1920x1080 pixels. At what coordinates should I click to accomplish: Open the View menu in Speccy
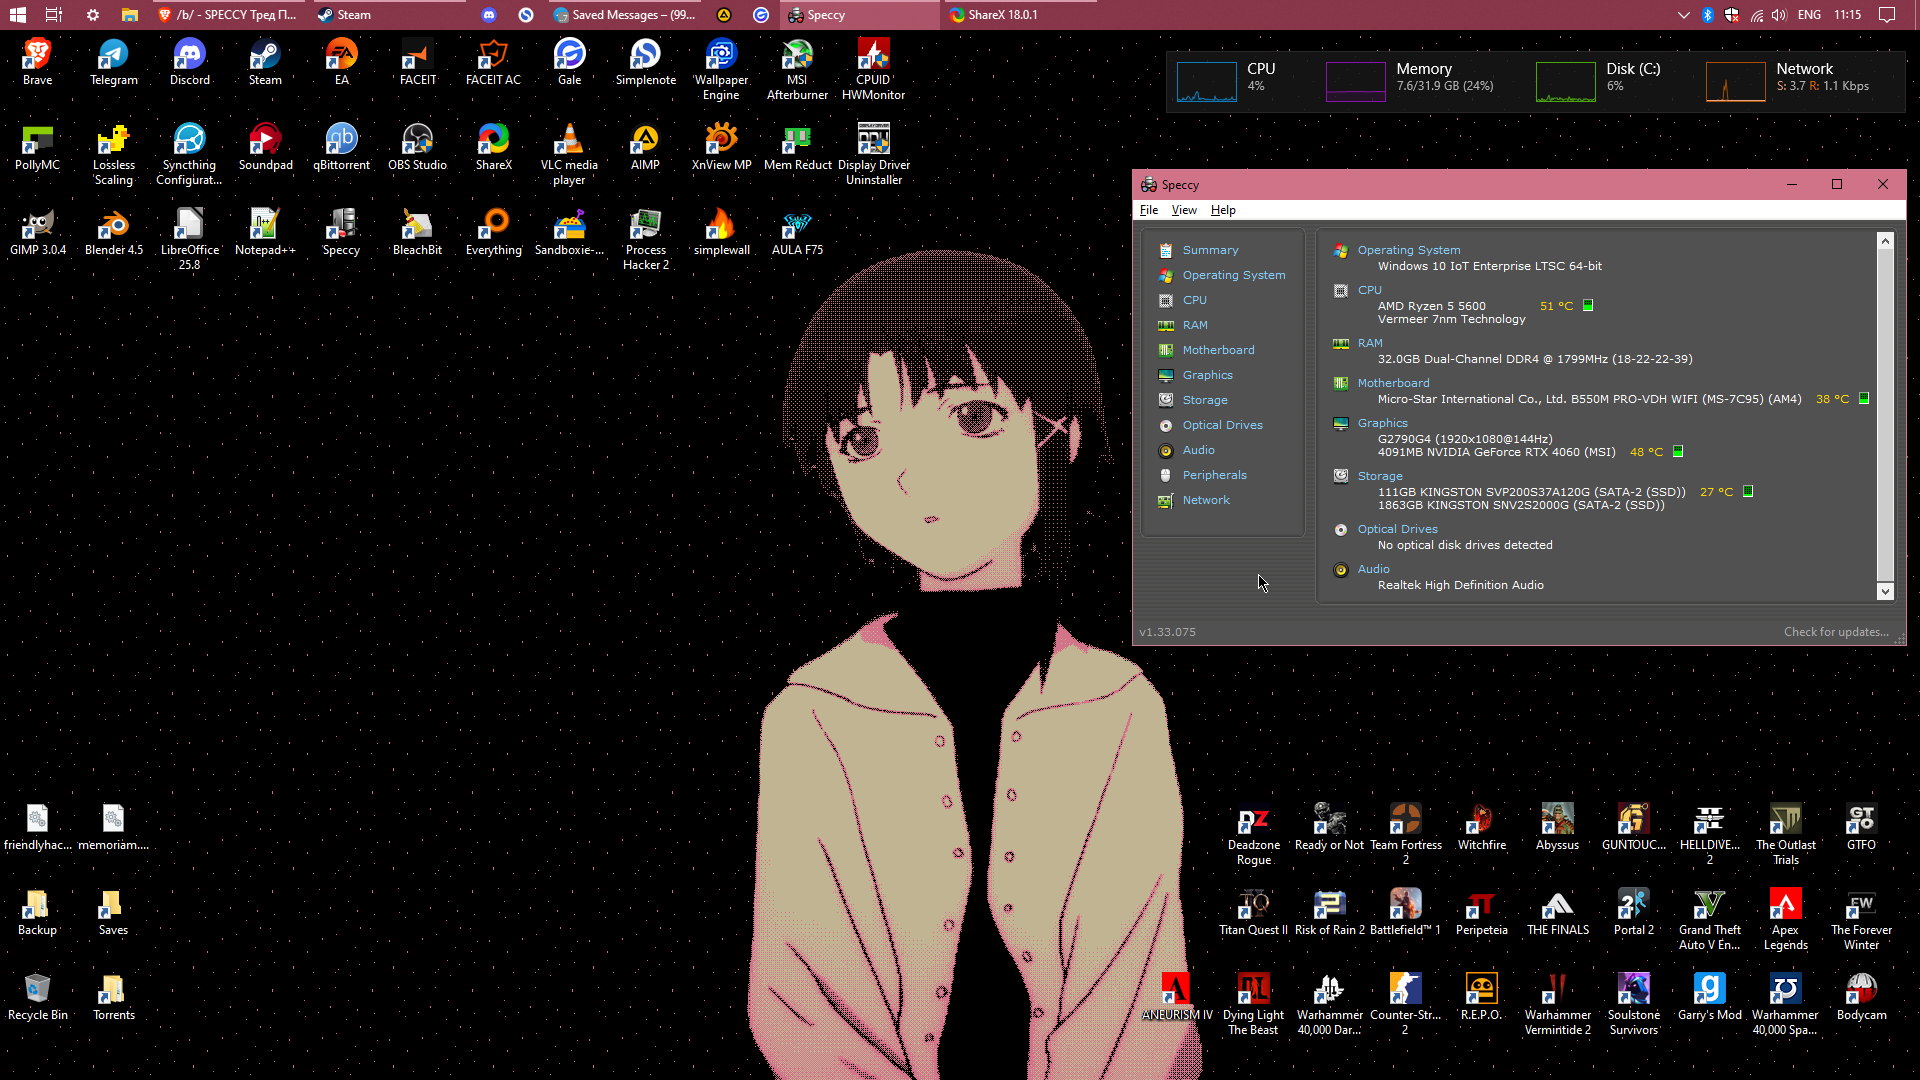tap(1184, 210)
